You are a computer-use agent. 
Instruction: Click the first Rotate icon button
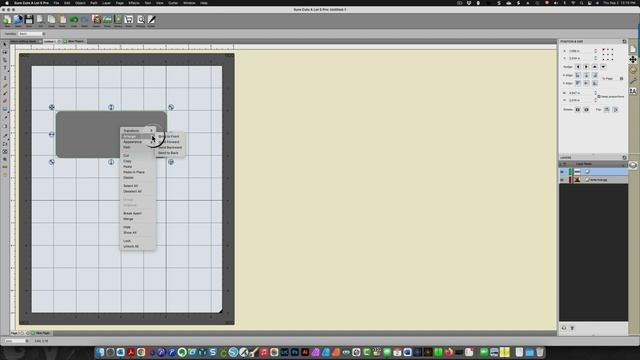[578, 109]
